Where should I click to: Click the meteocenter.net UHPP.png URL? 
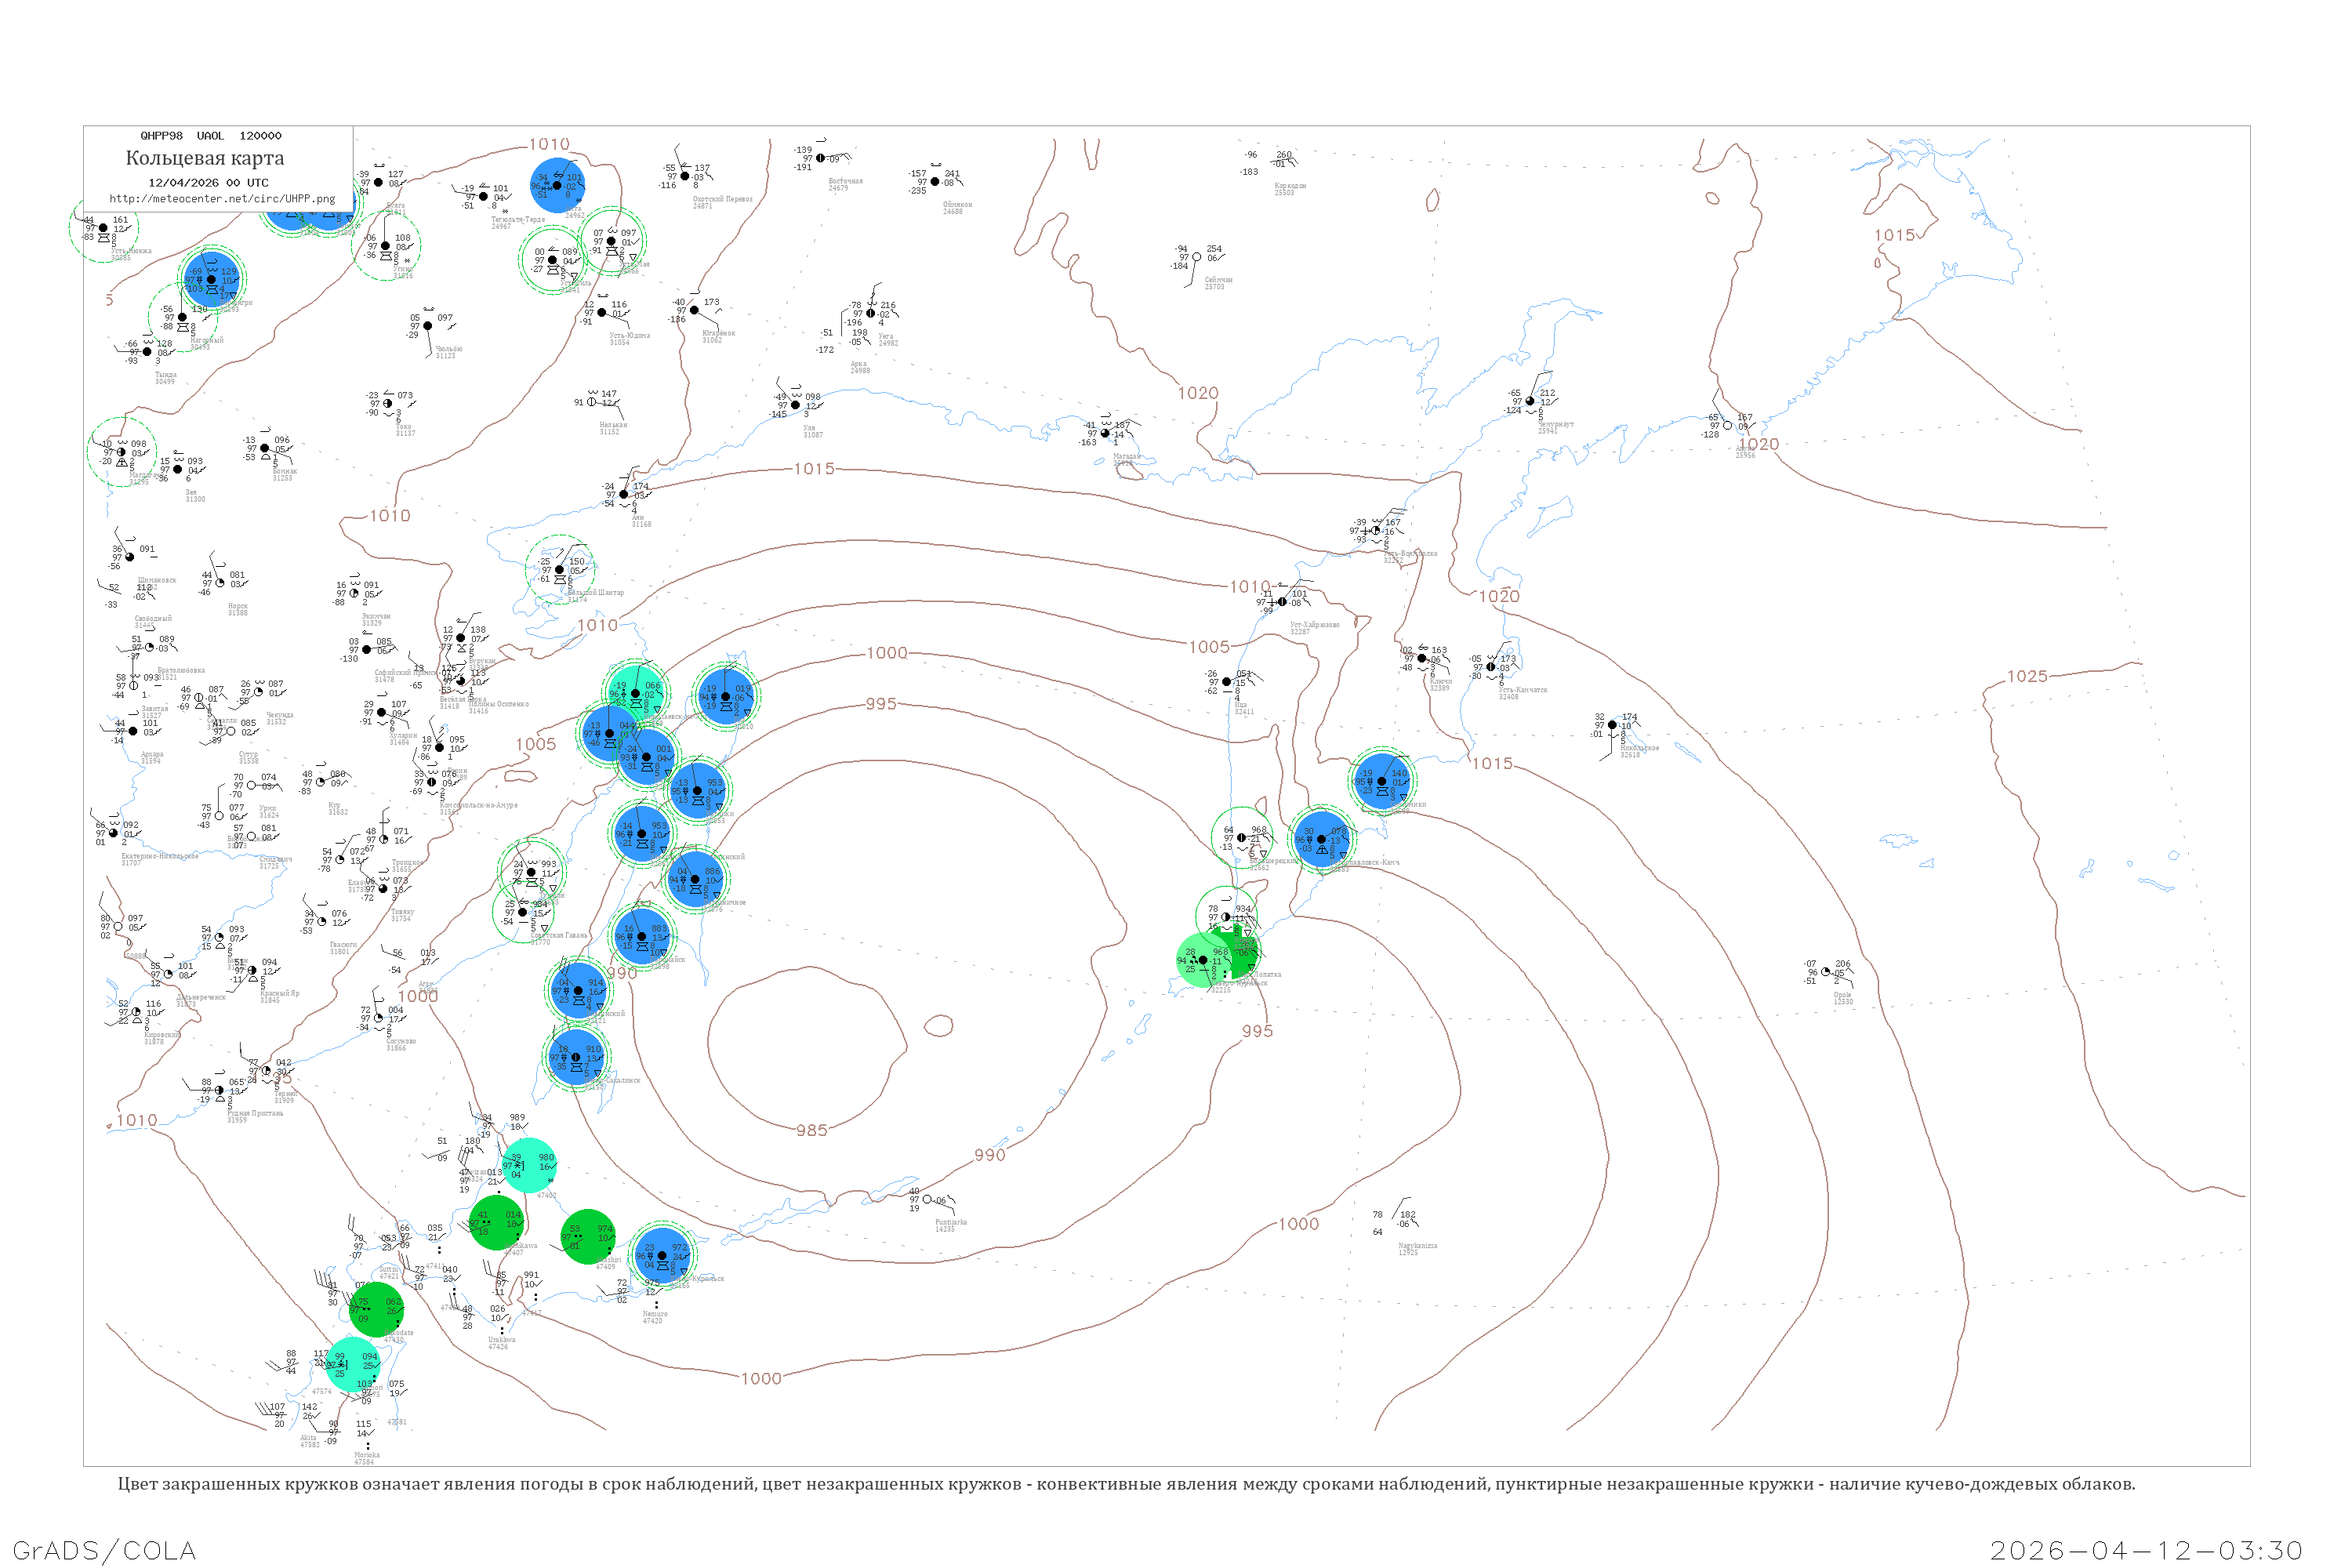click(x=222, y=198)
